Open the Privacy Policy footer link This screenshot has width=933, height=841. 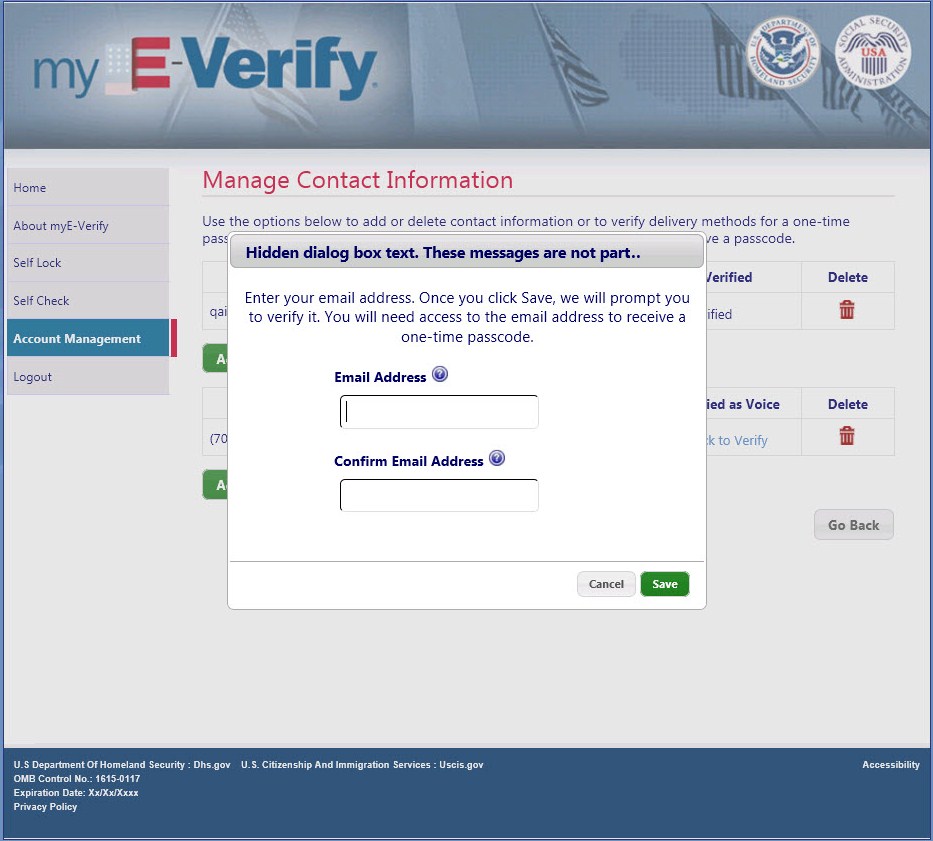tap(45, 806)
